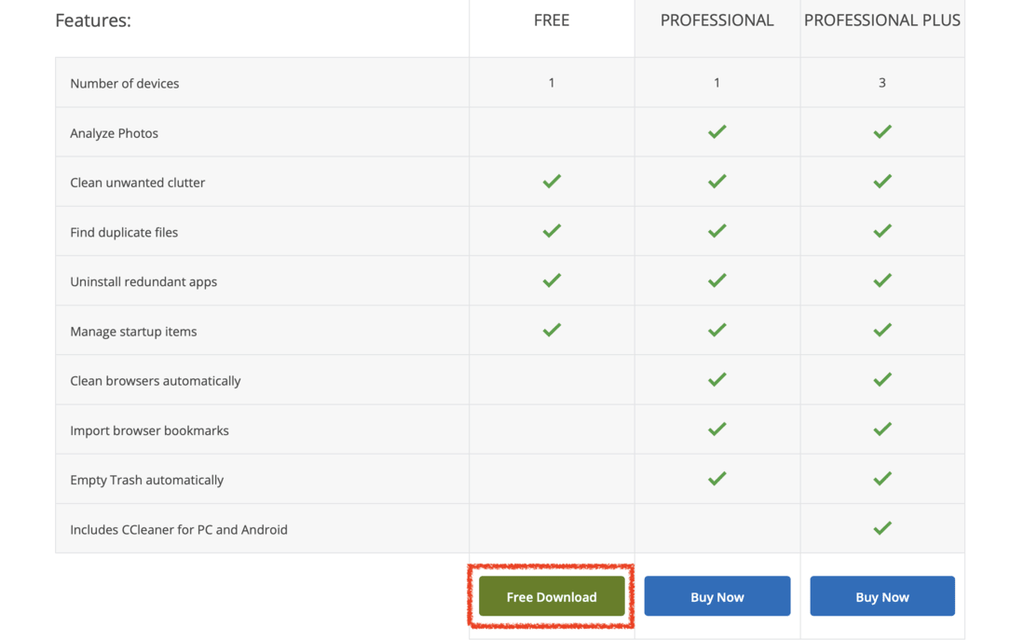This screenshot has height=640, width=1024.
Task: Click the FREE column header
Action: click(551, 20)
